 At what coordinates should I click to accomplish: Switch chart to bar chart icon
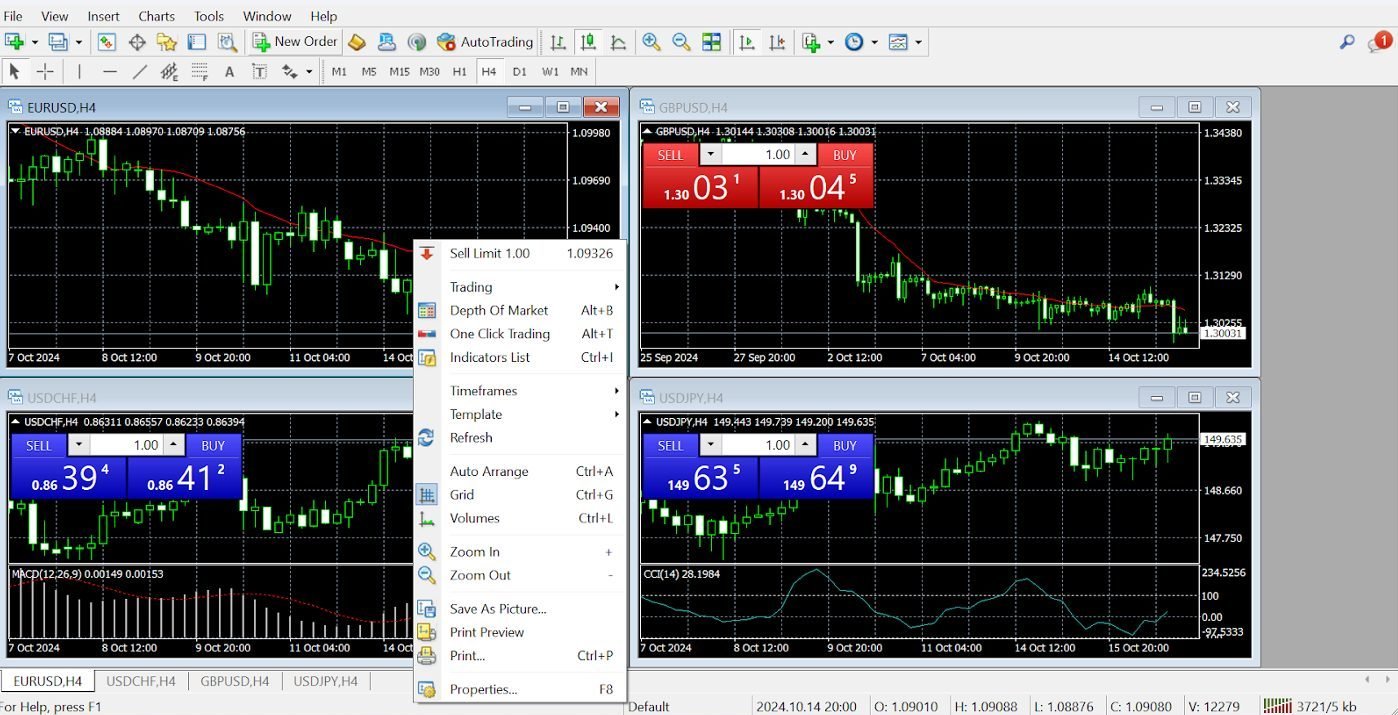[558, 42]
